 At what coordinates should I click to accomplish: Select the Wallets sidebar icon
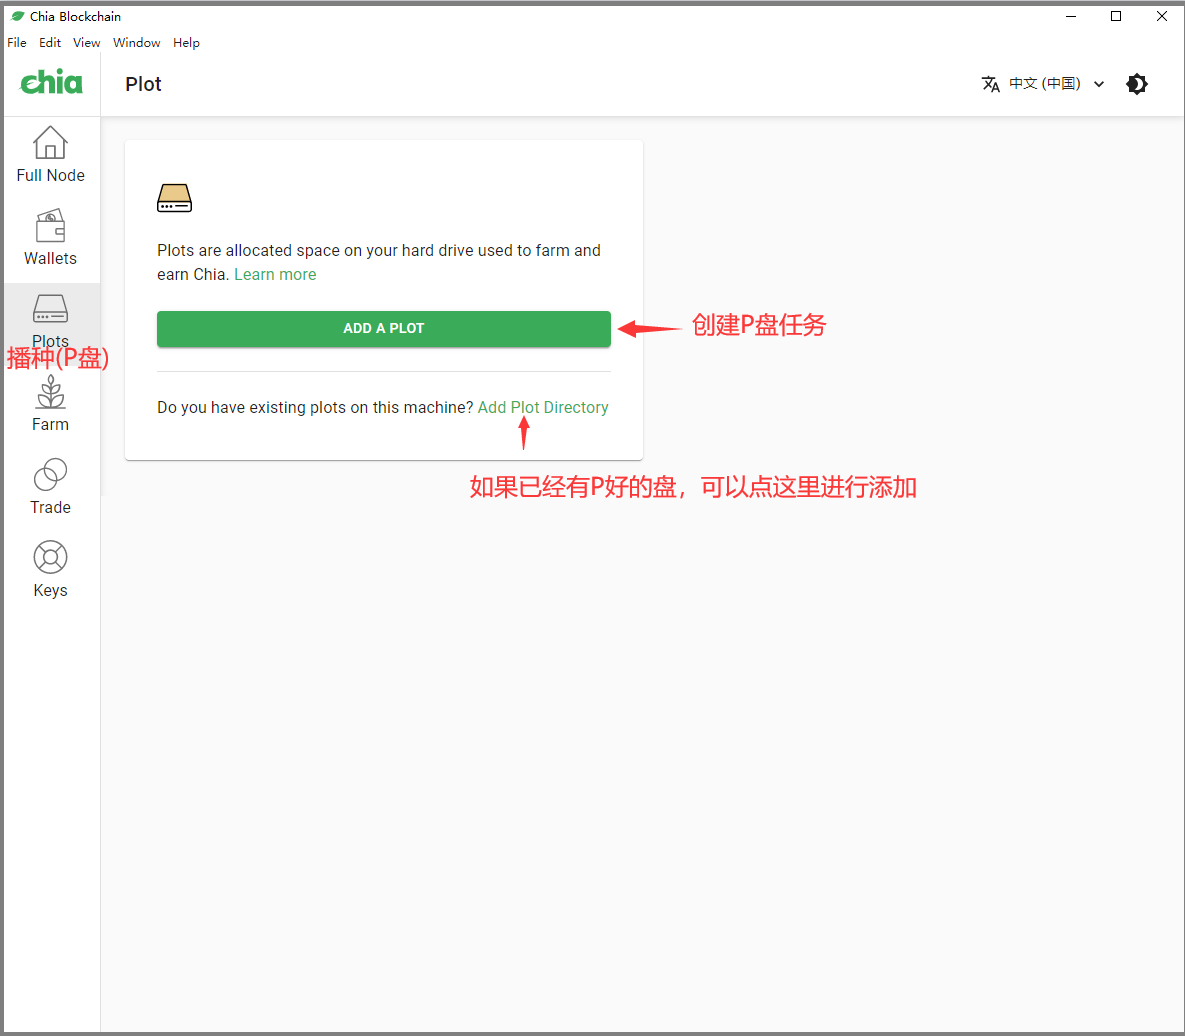(x=50, y=236)
